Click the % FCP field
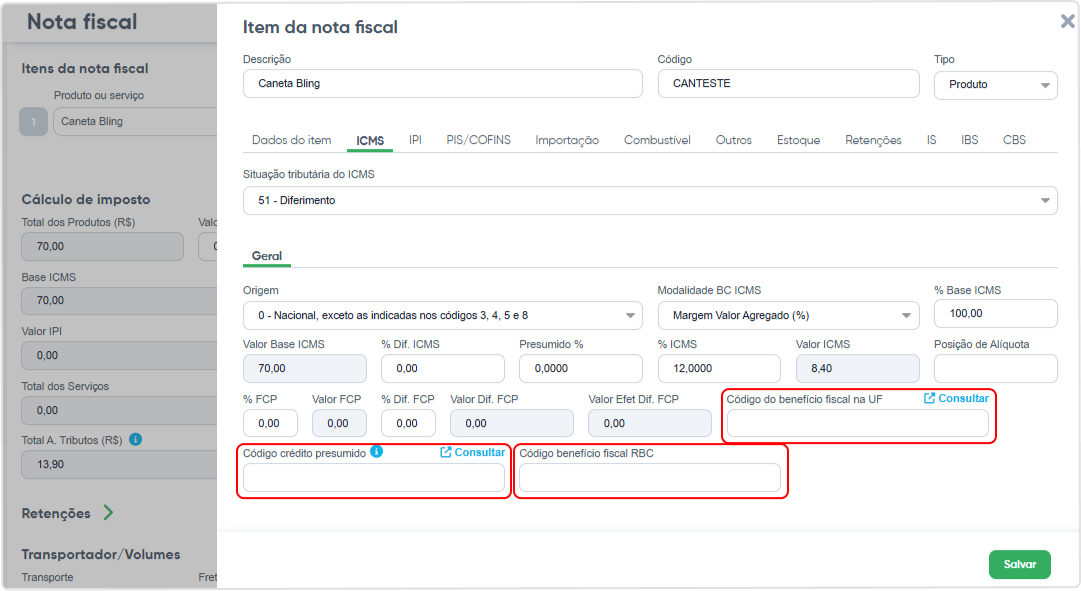This screenshot has width=1081, height=591. pyautogui.click(x=270, y=423)
